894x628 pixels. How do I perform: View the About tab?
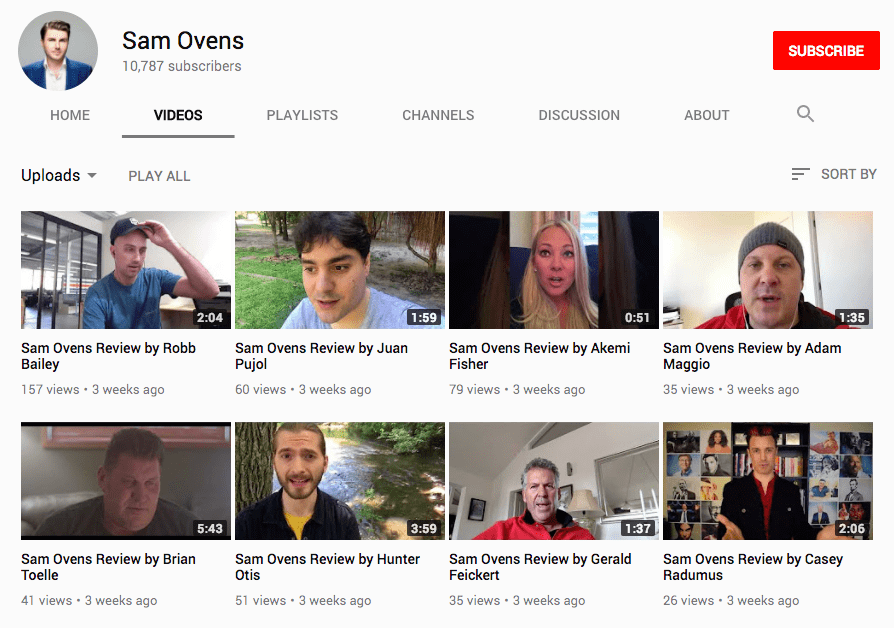point(706,115)
